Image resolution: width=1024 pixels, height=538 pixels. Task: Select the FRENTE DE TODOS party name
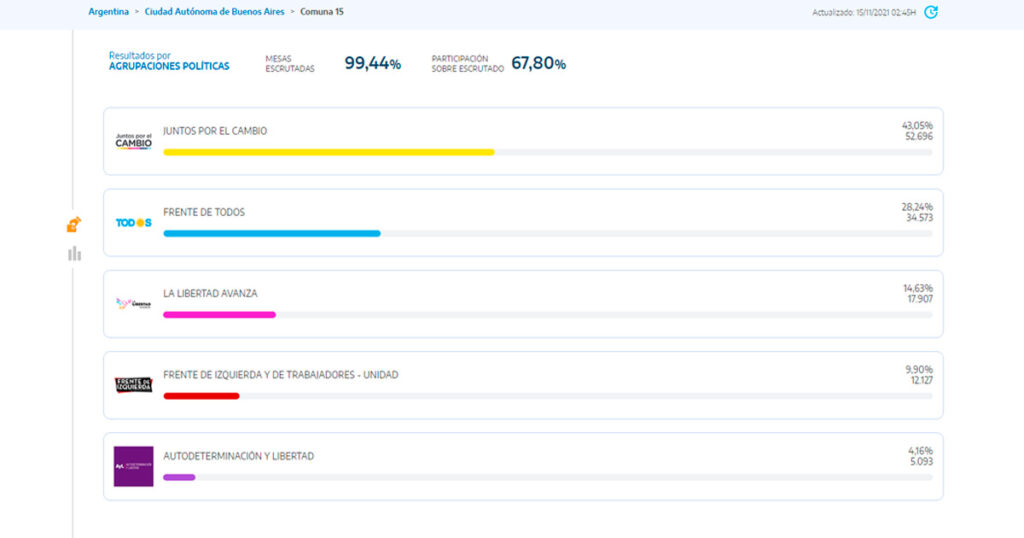204,212
